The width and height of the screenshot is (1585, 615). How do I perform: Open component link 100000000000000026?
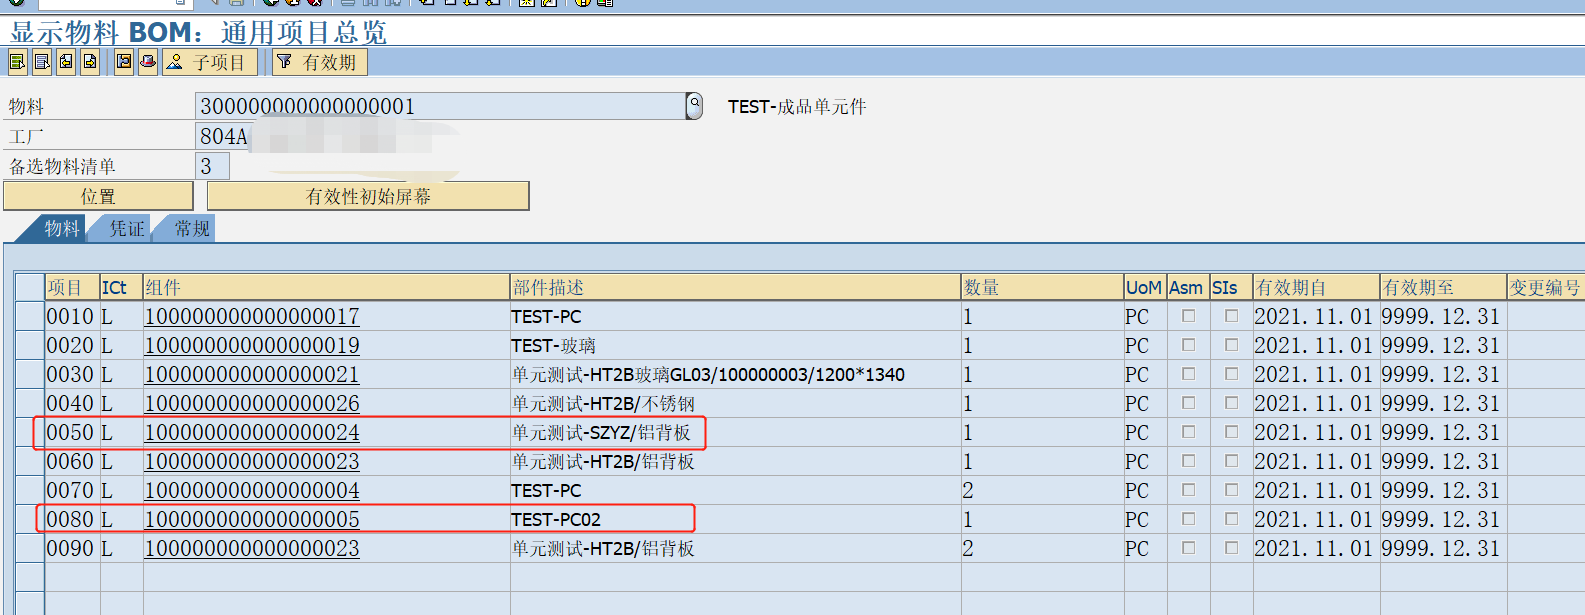click(252, 403)
